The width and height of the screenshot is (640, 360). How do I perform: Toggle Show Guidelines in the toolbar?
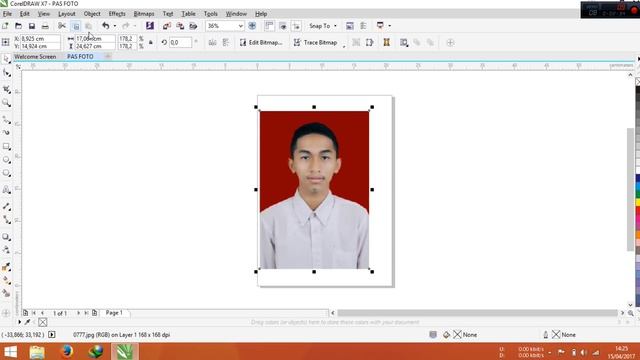(x=296, y=26)
